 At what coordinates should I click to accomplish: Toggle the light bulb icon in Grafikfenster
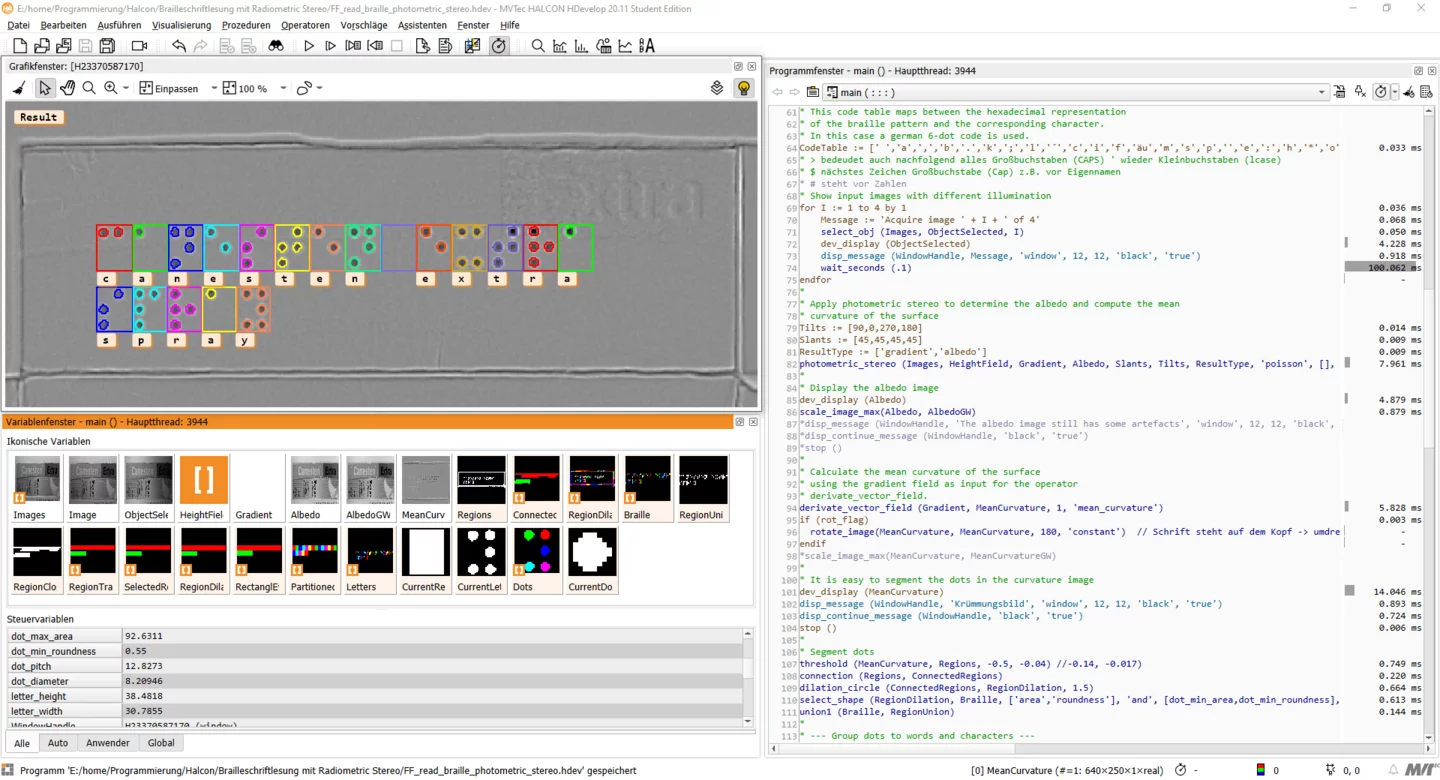743,88
